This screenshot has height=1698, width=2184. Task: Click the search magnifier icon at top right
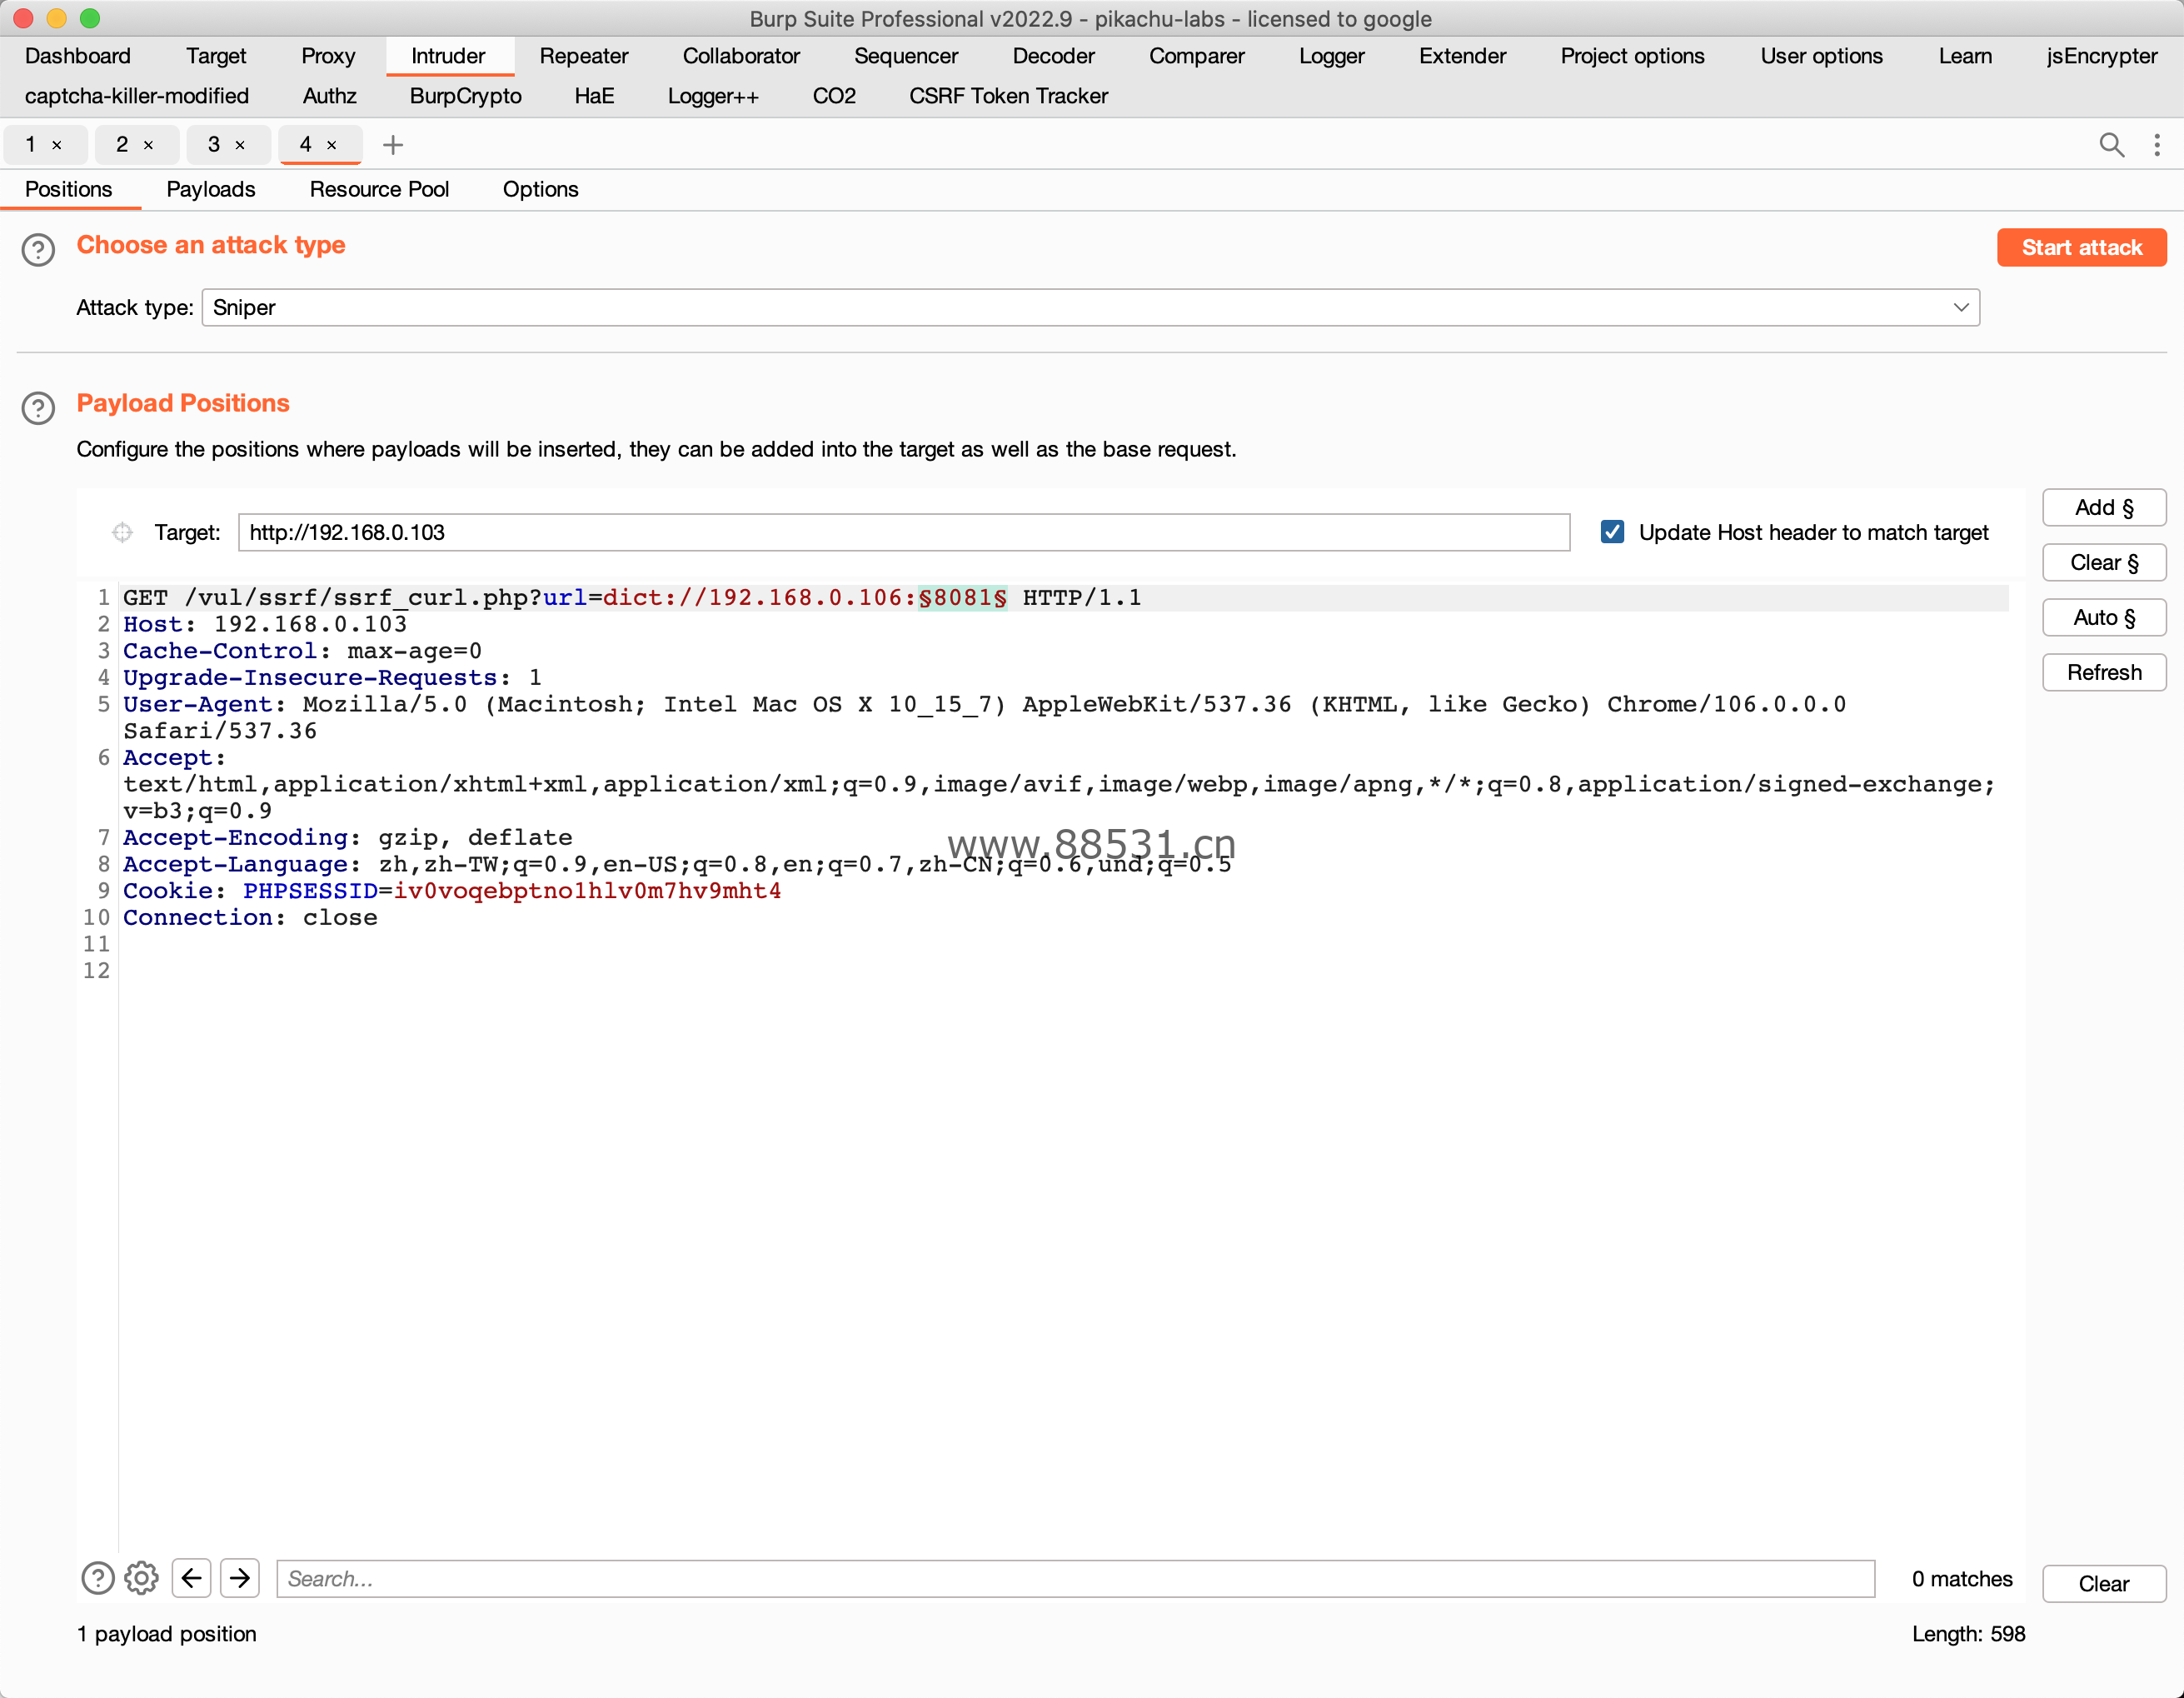pyautogui.click(x=2111, y=145)
